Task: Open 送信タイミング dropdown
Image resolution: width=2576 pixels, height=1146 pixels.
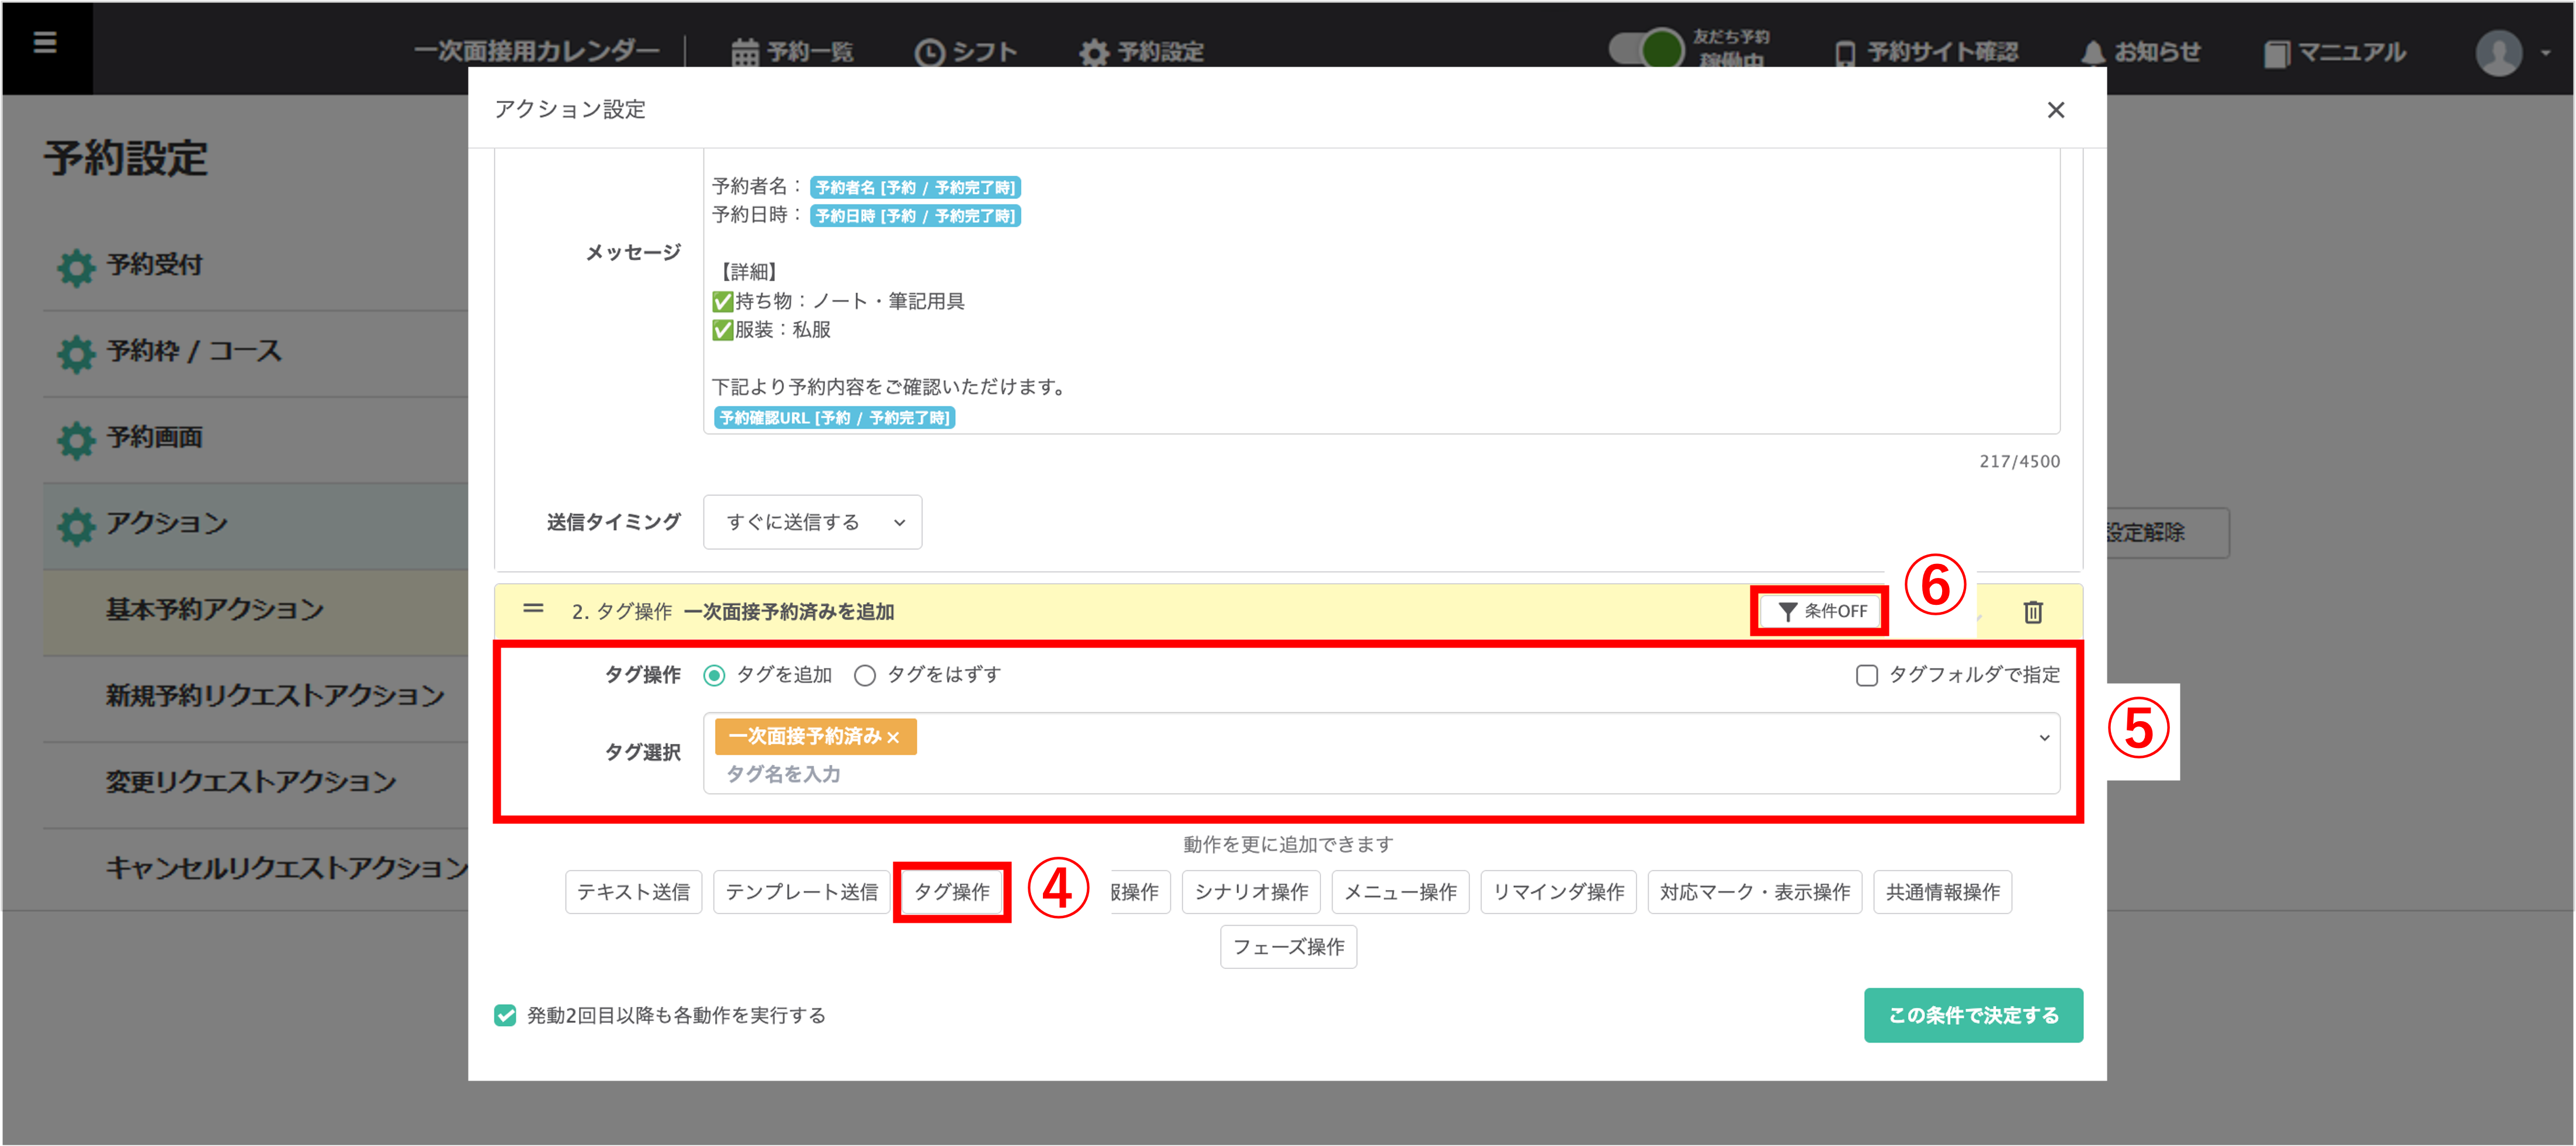Action: click(x=812, y=522)
